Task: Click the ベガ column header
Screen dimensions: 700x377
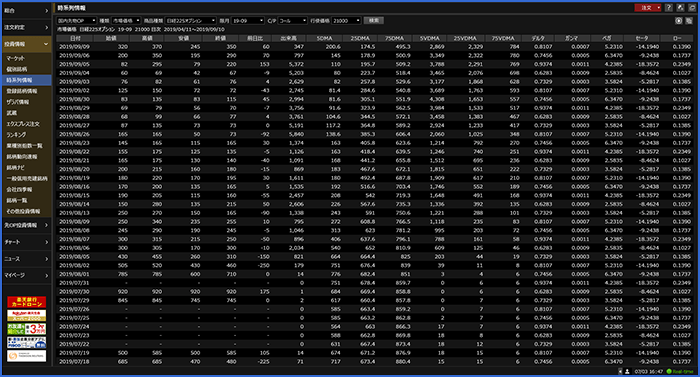Action: (x=607, y=38)
